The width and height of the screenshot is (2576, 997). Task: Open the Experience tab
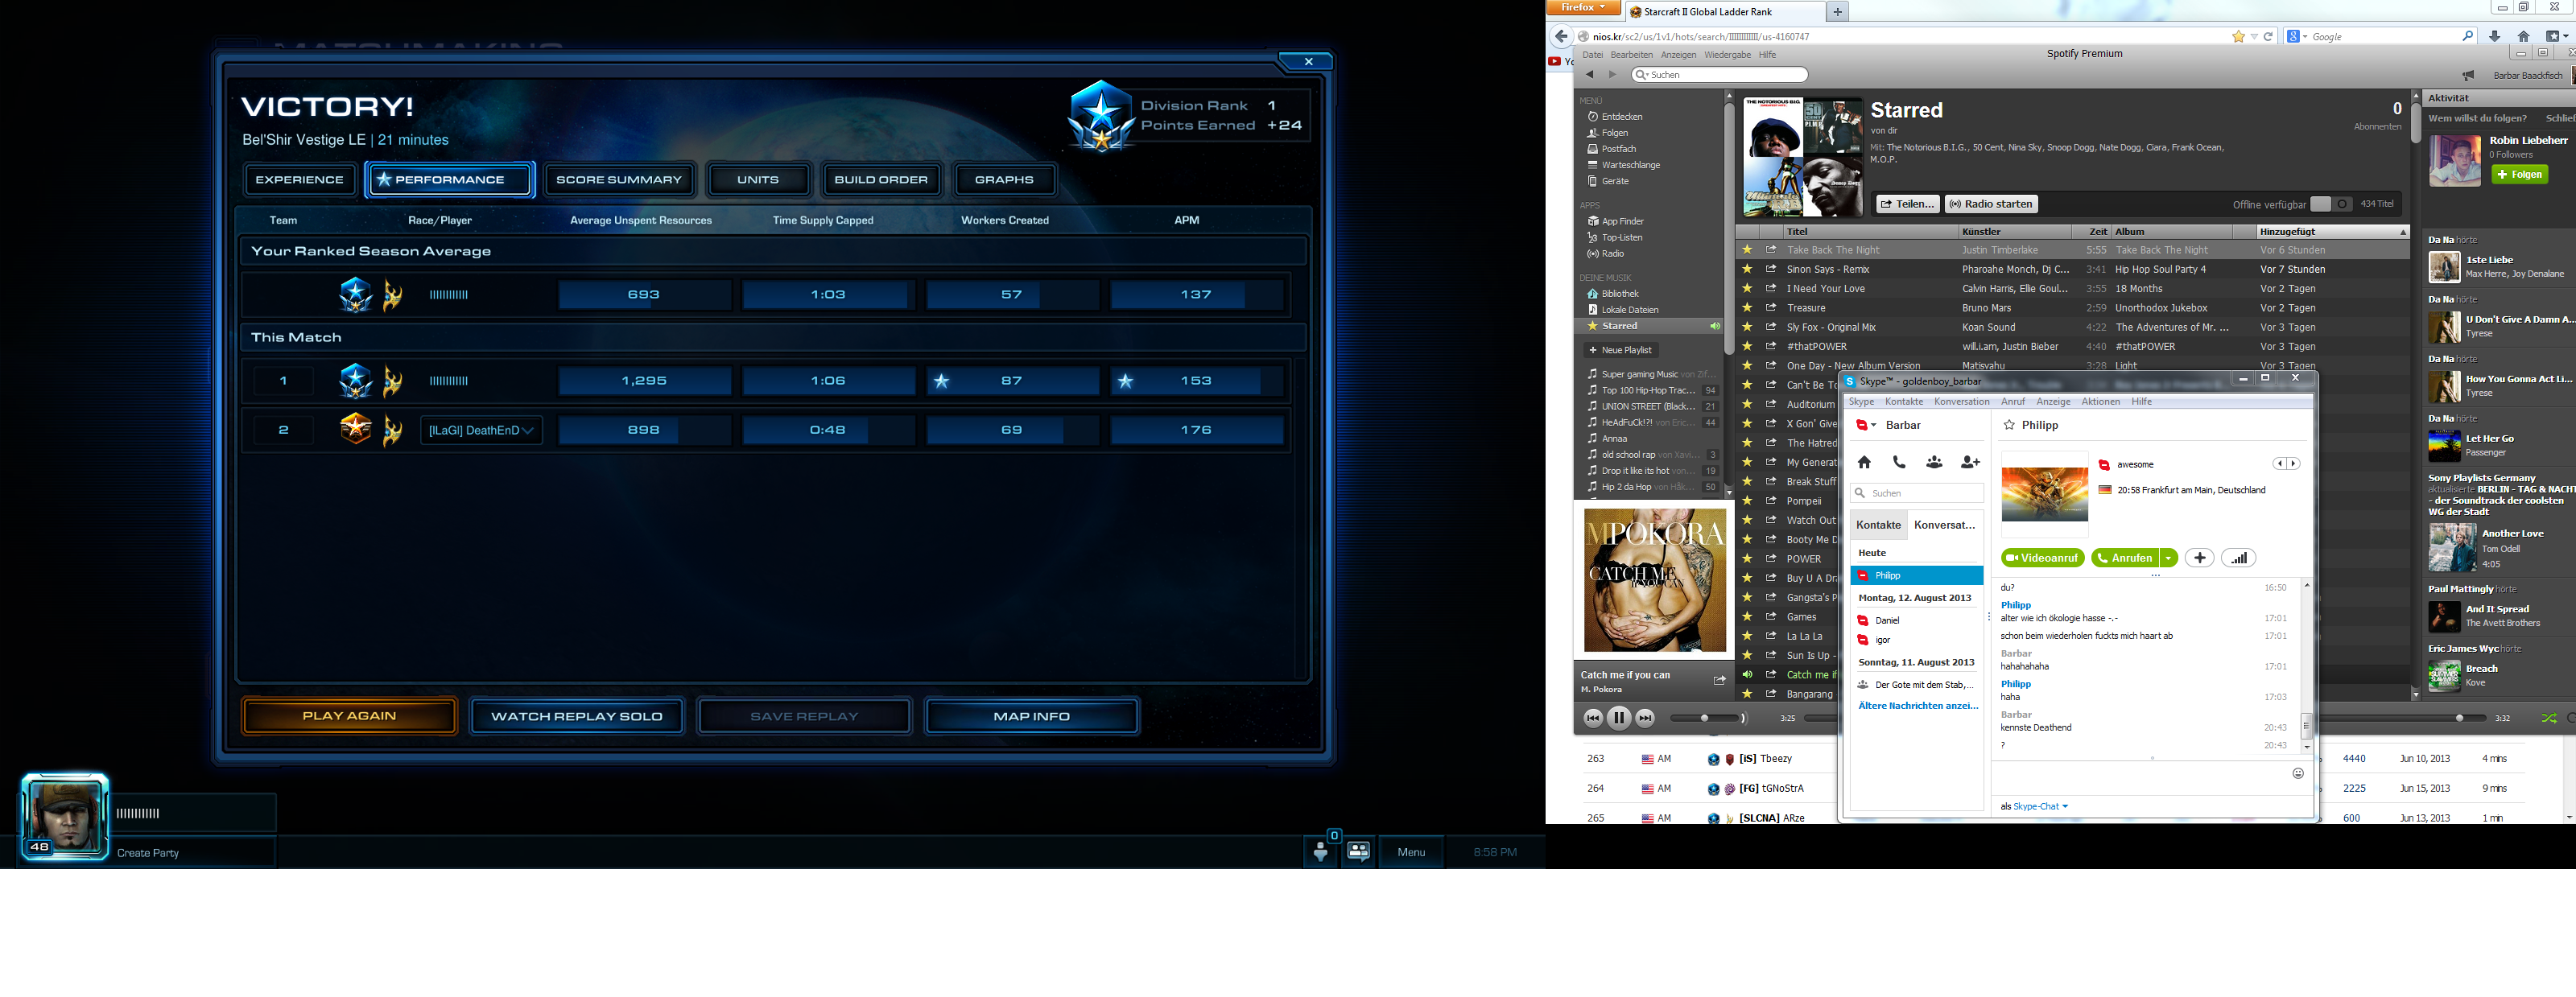pyautogui.click(x=299, y=180)
